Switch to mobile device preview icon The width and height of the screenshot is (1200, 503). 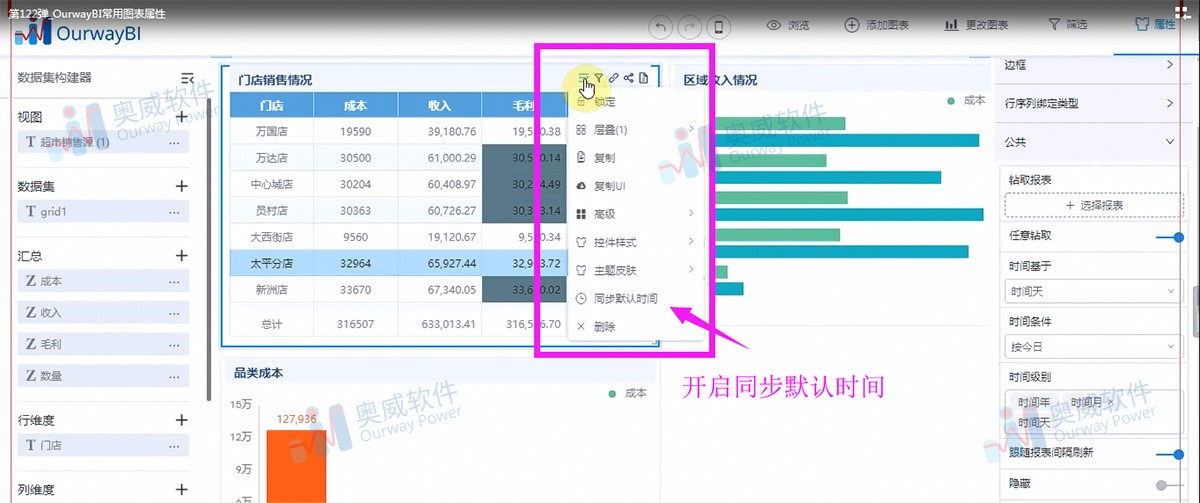tap(719, 26)
